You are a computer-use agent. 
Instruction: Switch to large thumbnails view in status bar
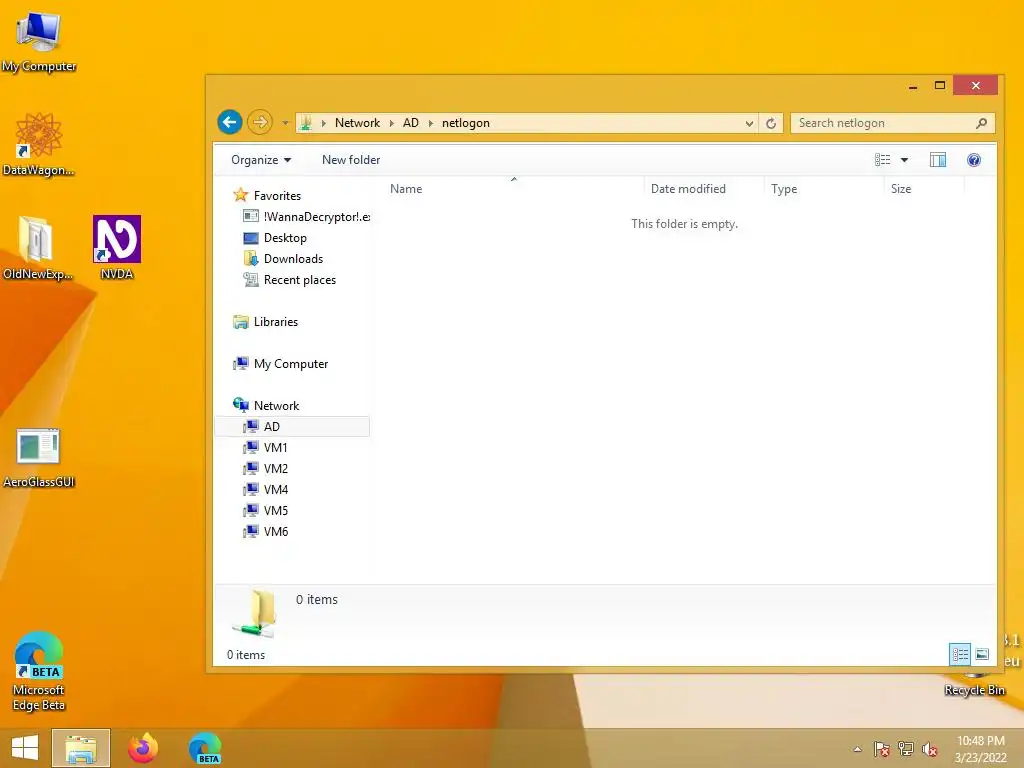coord(982,654)
